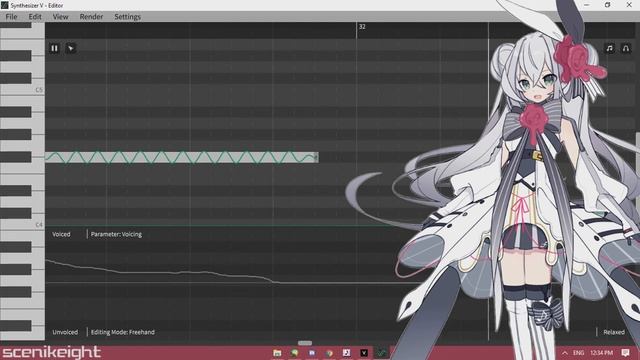Click the Parameter: Voicing selector

pos(116,234)
